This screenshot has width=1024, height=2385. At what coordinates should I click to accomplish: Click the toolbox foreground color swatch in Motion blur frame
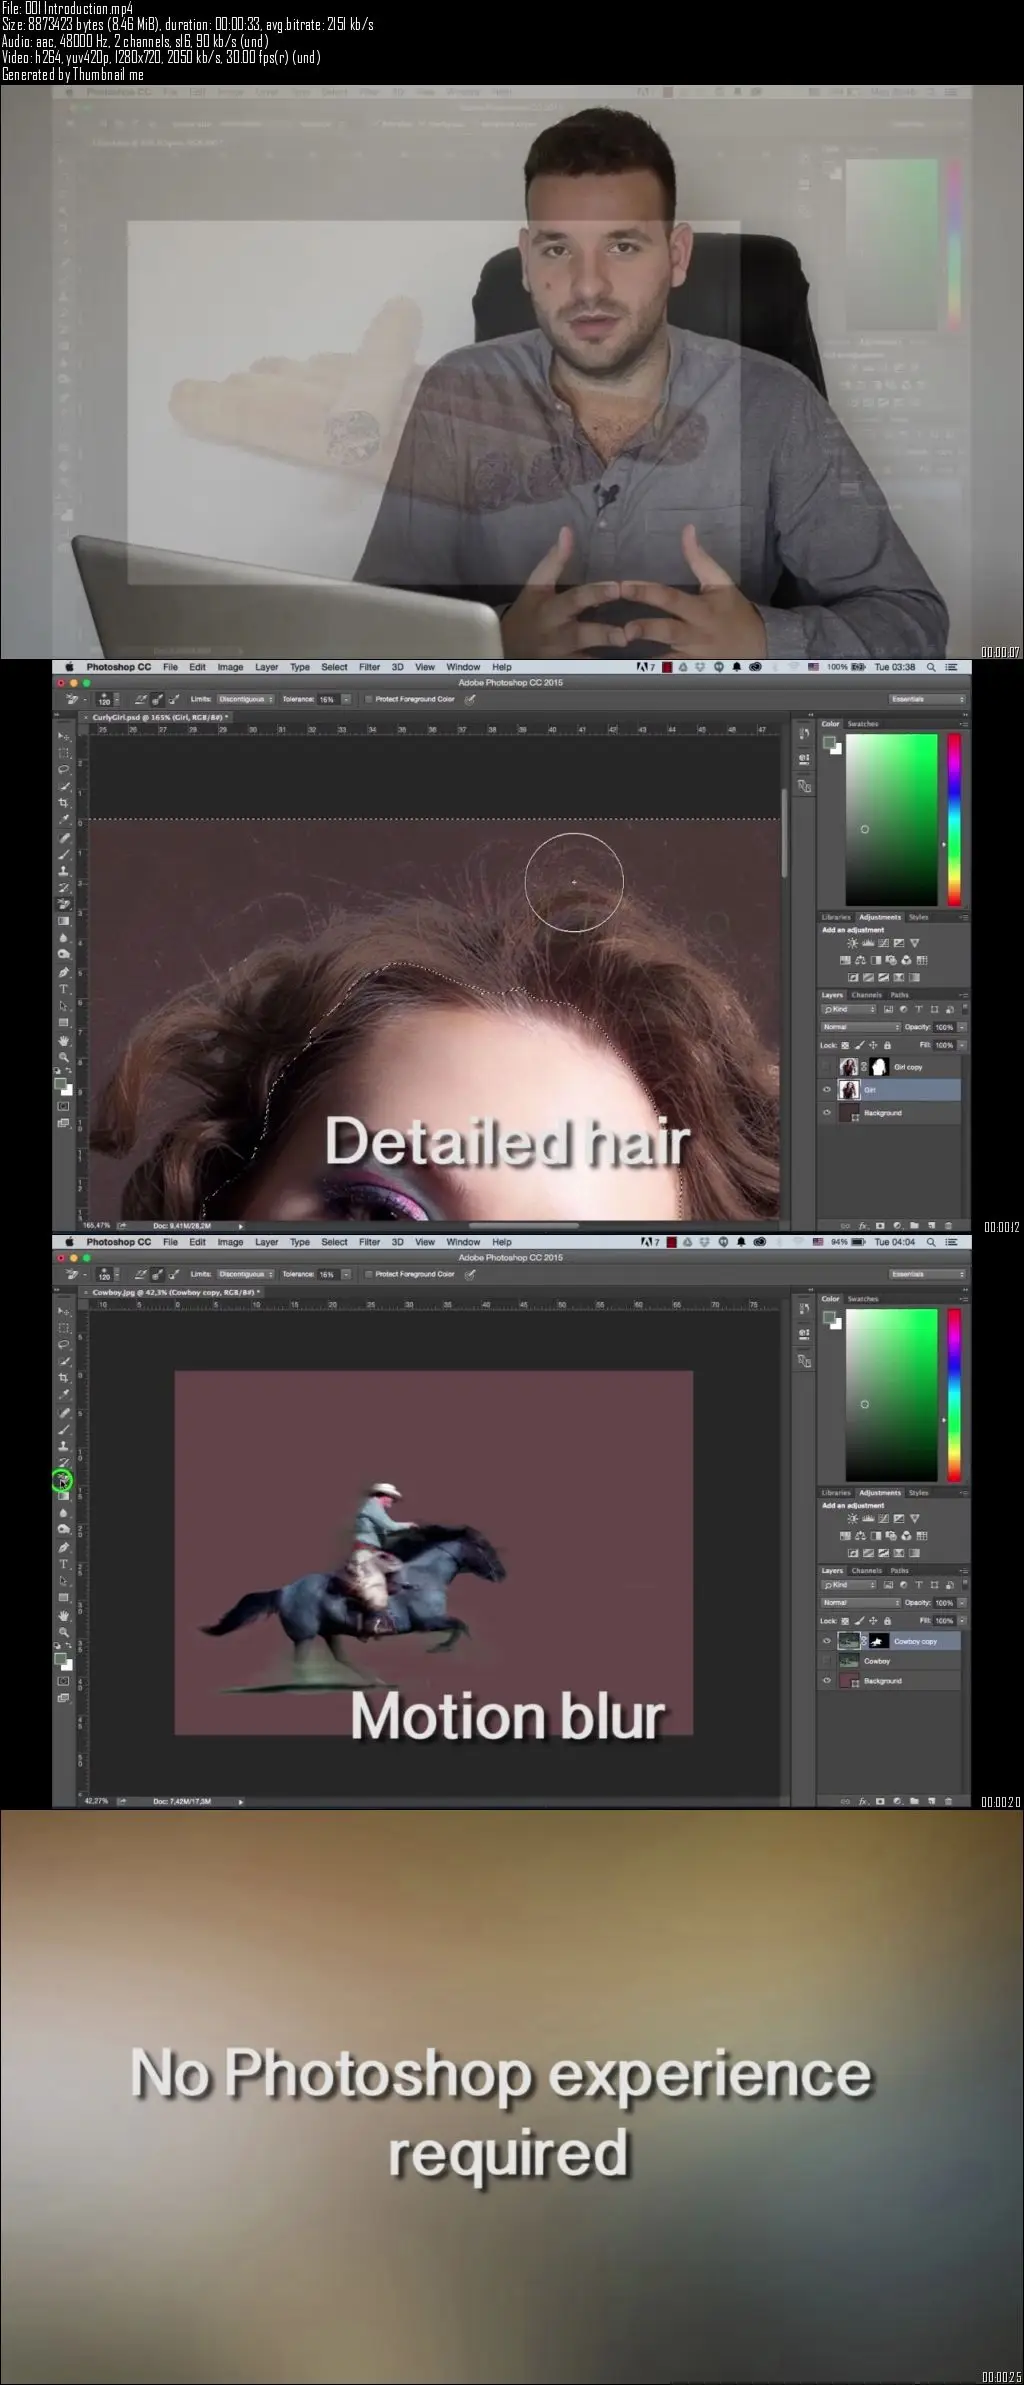61,1659
